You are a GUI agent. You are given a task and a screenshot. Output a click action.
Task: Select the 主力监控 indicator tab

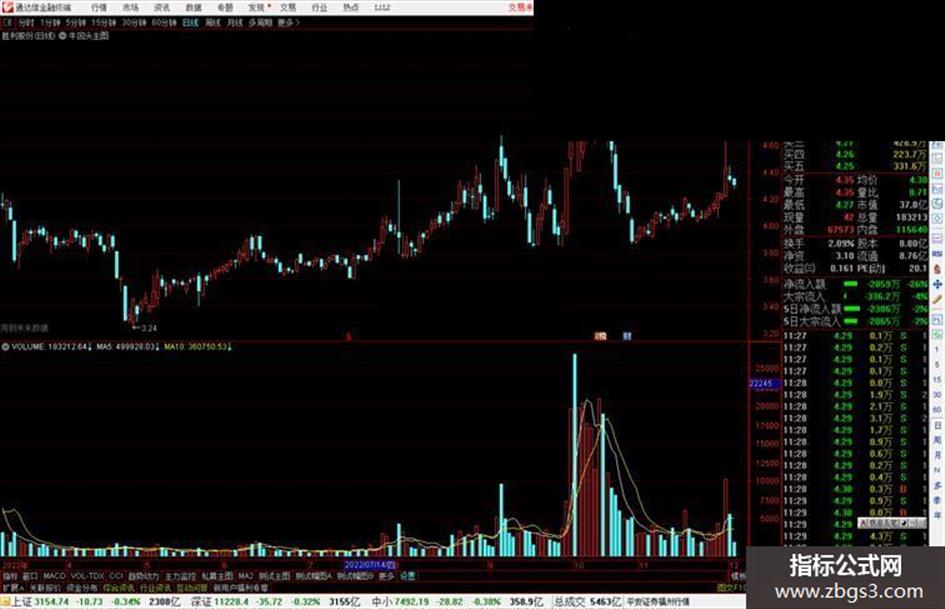point(180,576)
